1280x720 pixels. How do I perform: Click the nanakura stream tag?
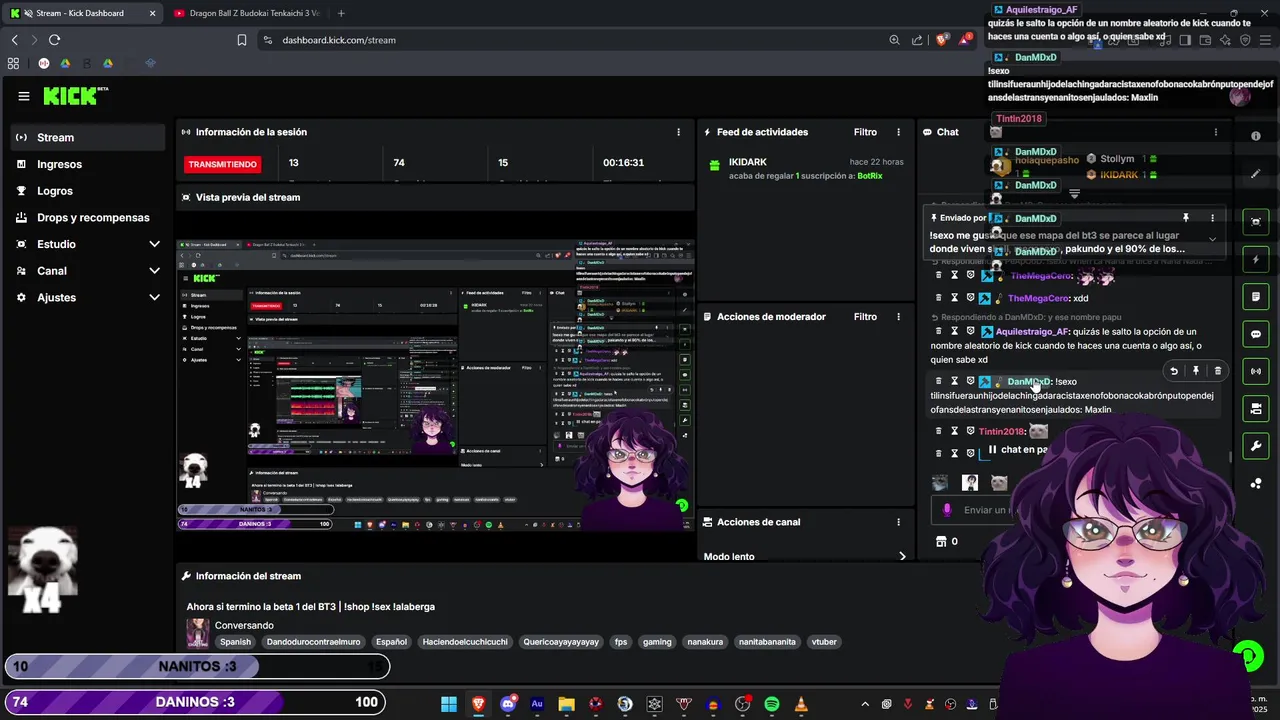tap(705, 642)
